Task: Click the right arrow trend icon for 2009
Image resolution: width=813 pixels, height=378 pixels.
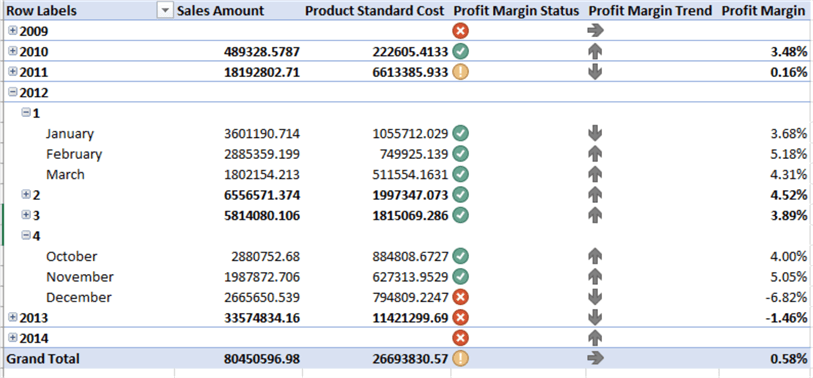Action: (x=595, y=31)
